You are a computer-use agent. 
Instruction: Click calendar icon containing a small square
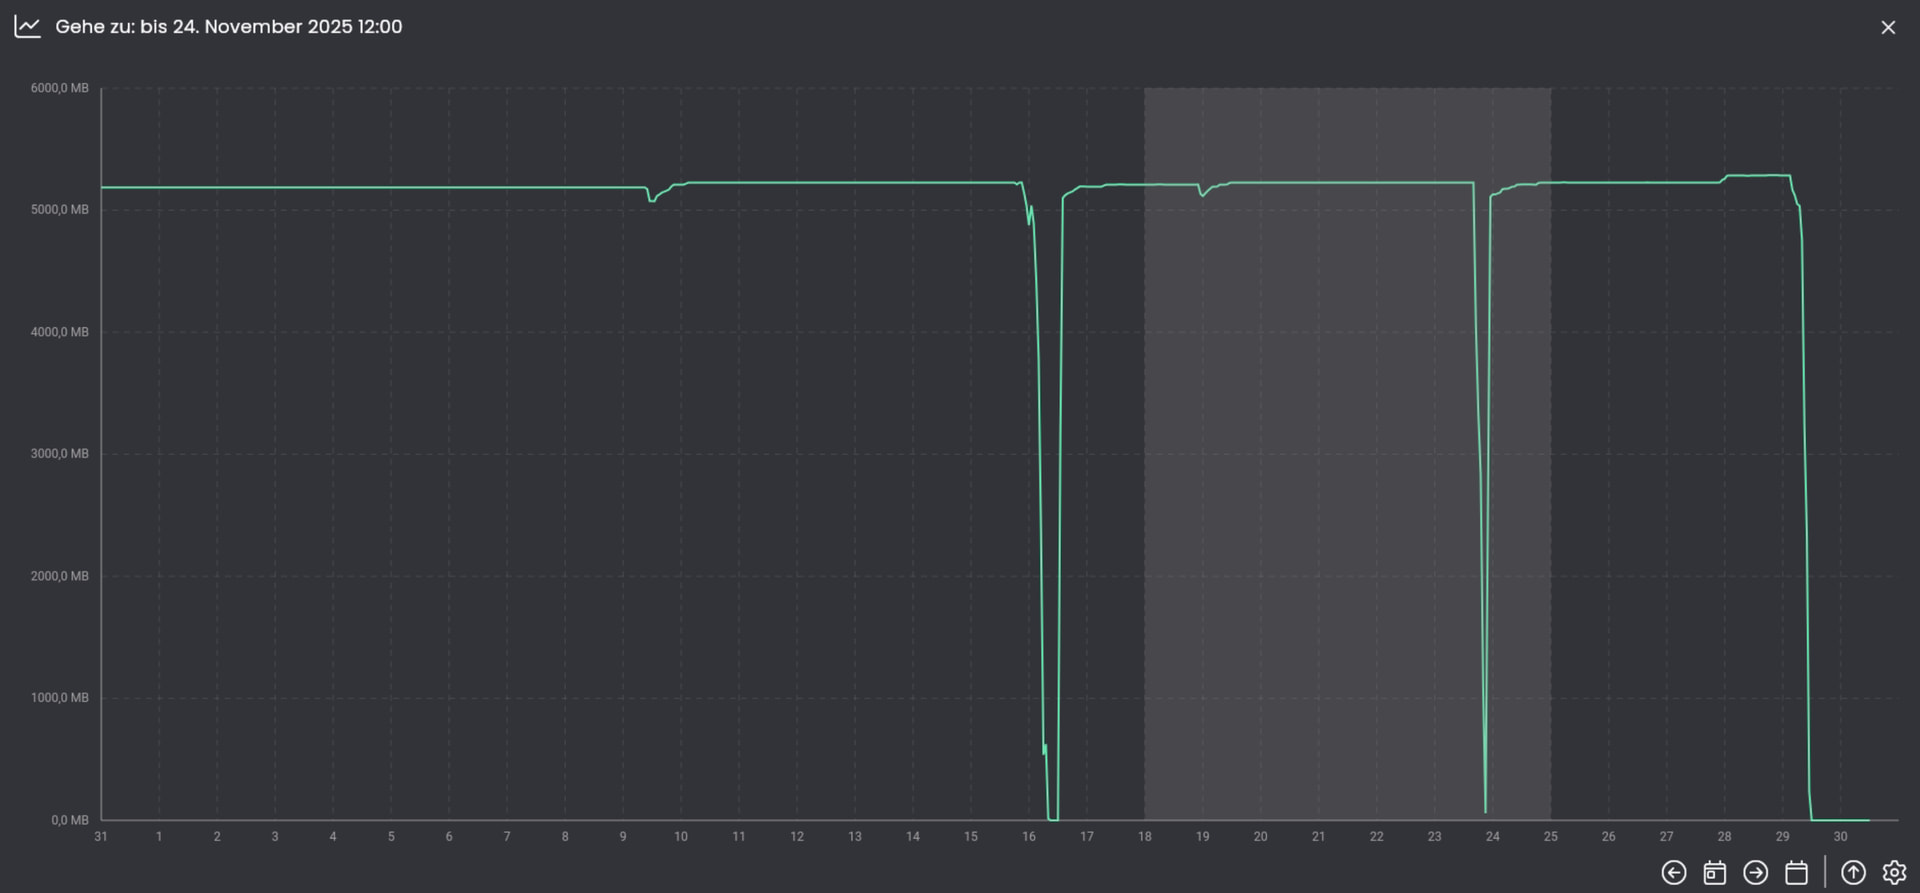1714,873
